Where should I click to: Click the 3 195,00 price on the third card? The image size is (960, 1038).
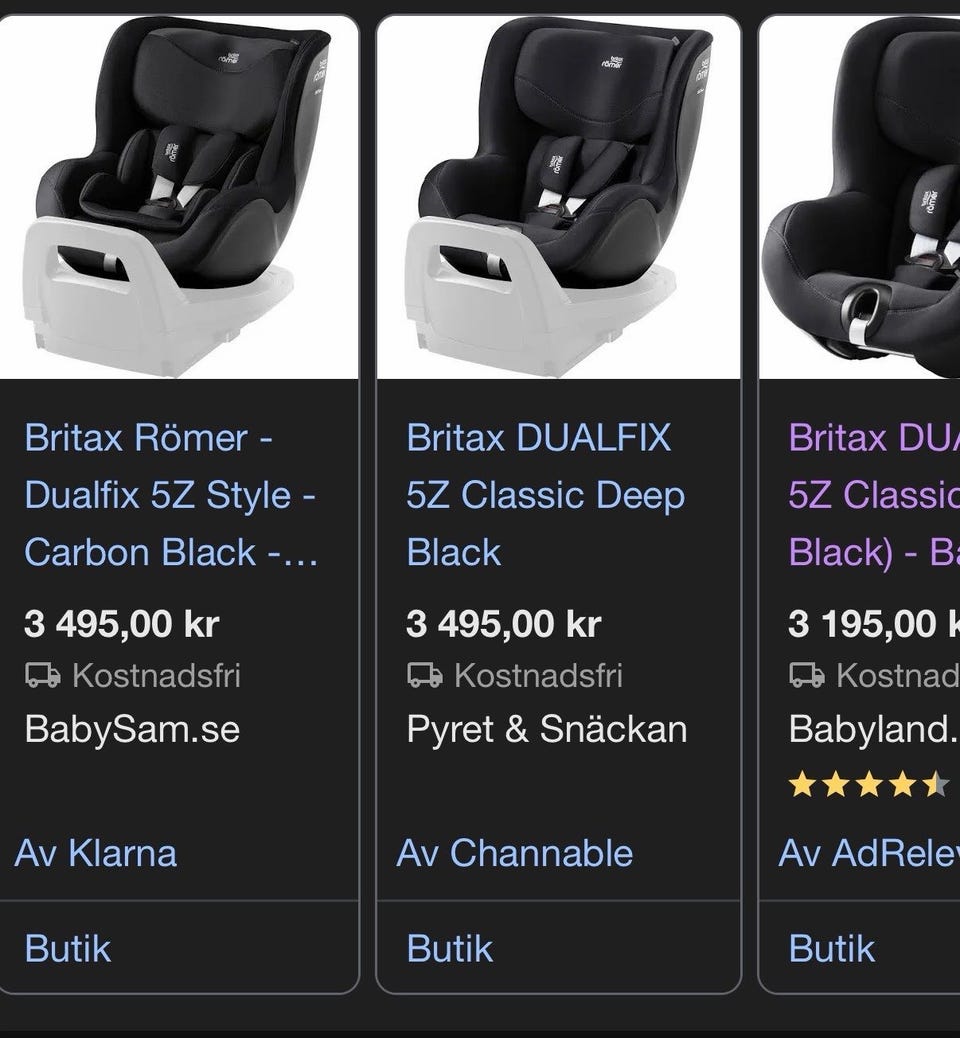click(x=872, y=625)
